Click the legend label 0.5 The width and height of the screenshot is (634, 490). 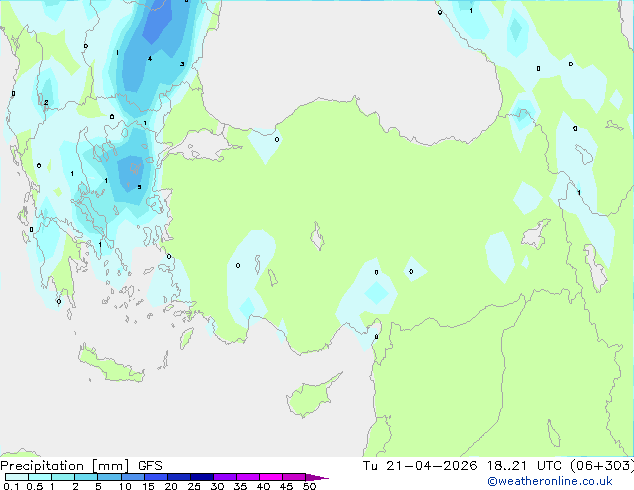tap(35, 486)
